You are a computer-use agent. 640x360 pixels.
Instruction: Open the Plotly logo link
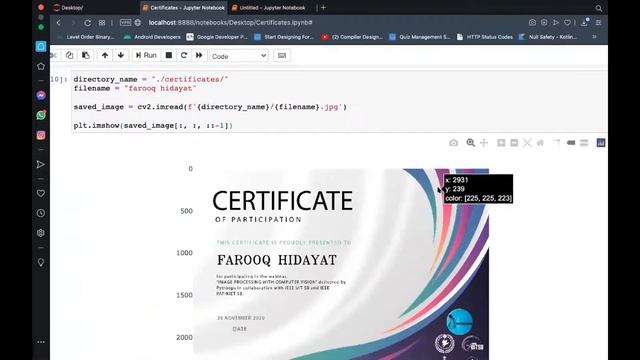coord(601,142)
